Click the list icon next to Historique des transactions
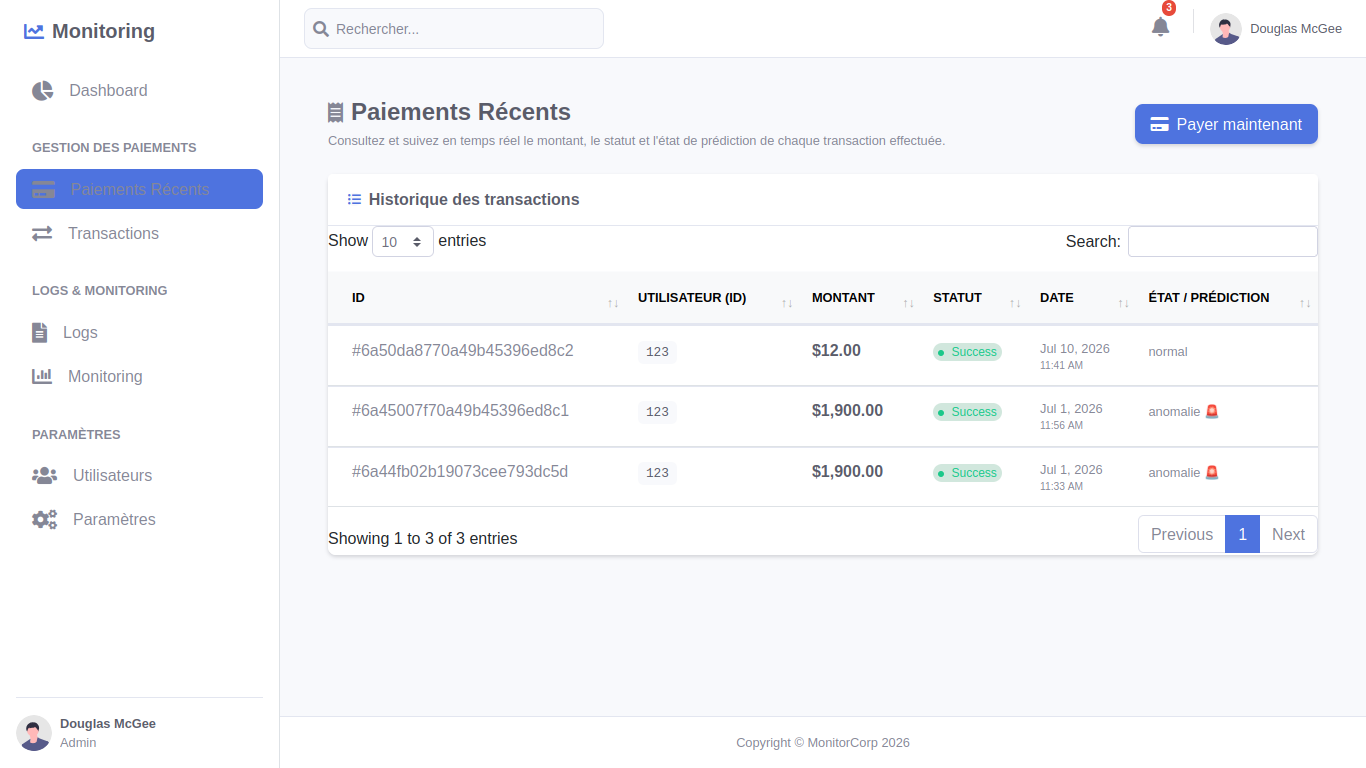The image size is (1366, 768). pyautogui.click(x=354, y=199)
